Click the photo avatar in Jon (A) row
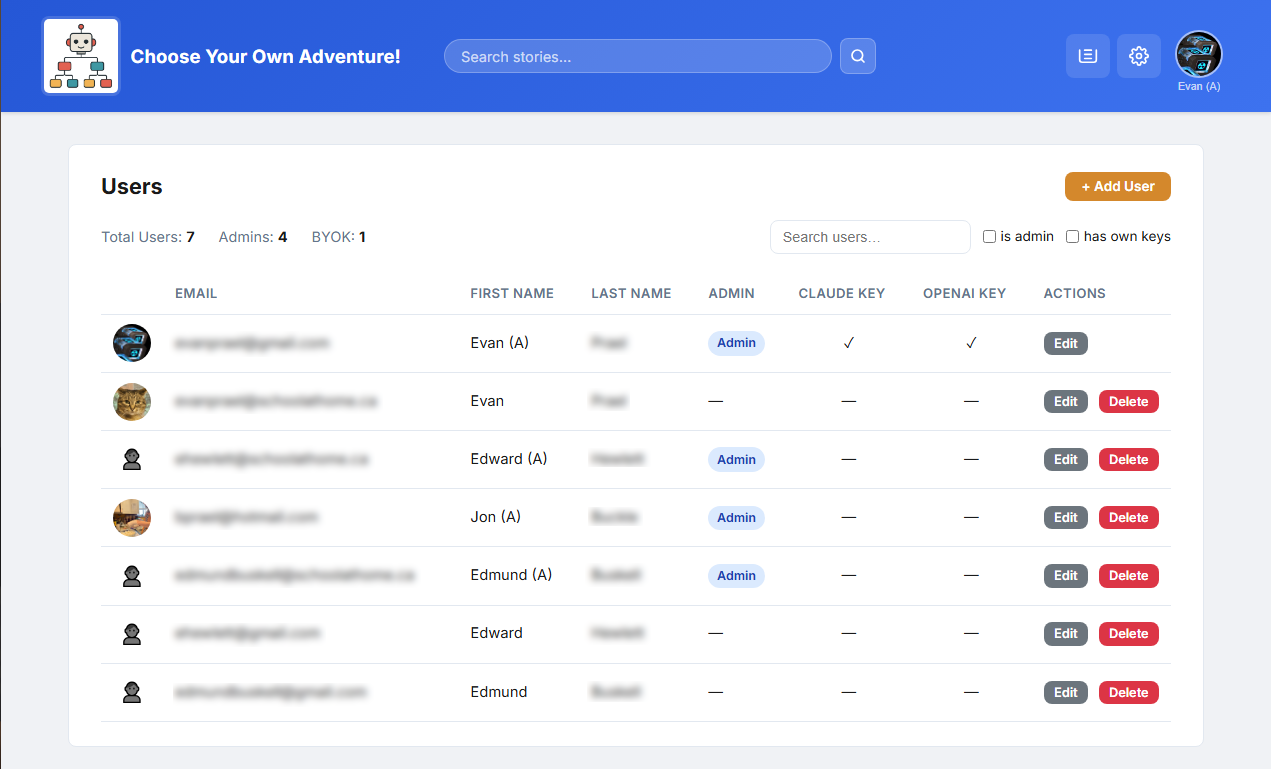1271x769 pixels. click(132, 517)
